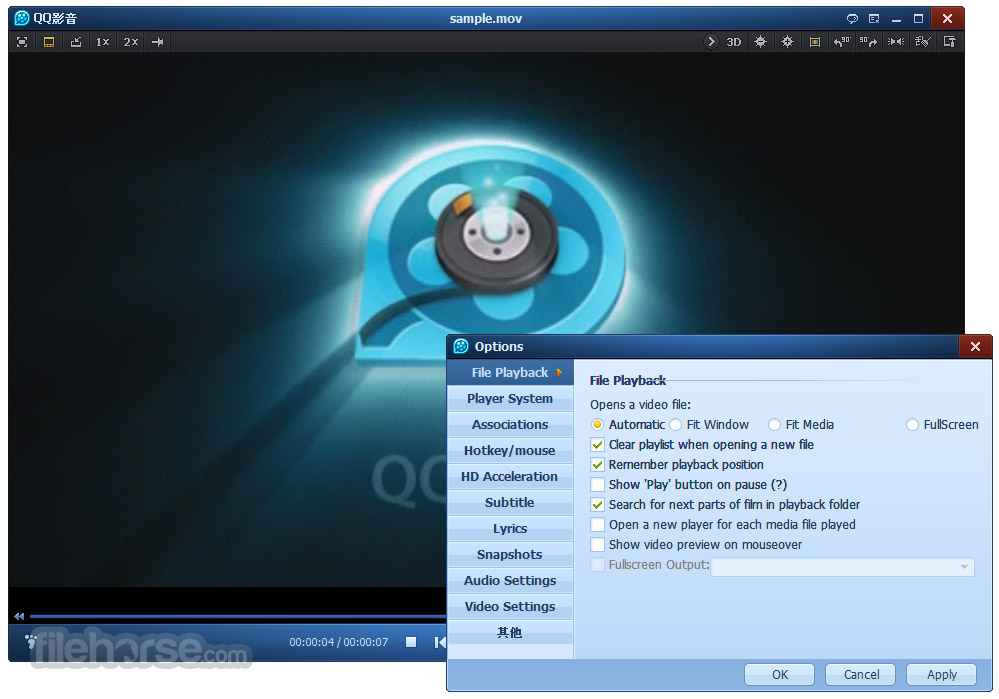
Task: Open the Associations options tab
Action: click(x=510, y=425)
